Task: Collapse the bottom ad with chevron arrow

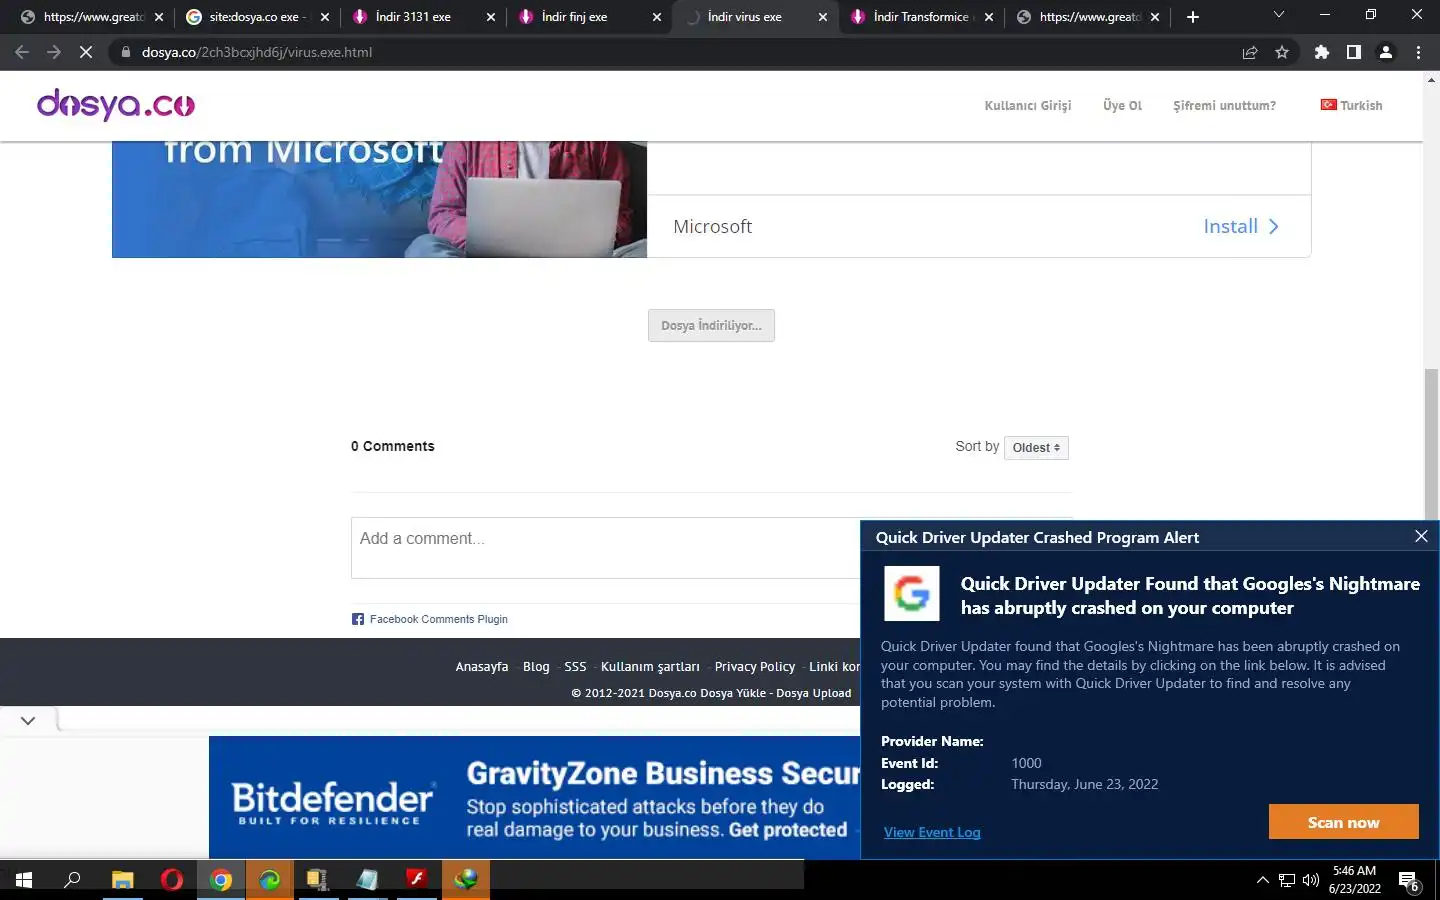Action: [28, 720]
